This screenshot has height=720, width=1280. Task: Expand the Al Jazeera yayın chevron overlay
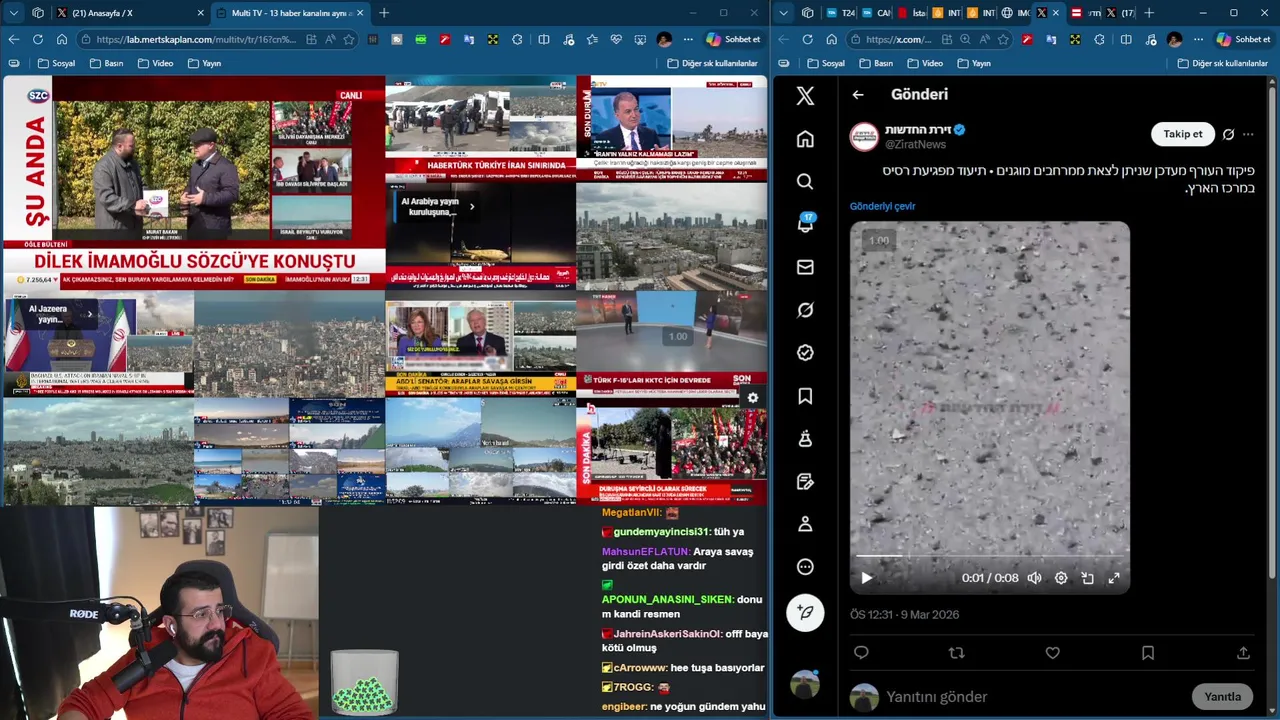[x=89, y=314]
